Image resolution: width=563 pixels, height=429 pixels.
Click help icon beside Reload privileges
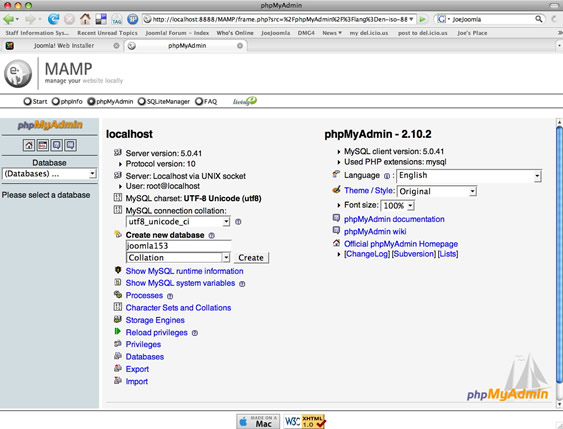(195, 333)
